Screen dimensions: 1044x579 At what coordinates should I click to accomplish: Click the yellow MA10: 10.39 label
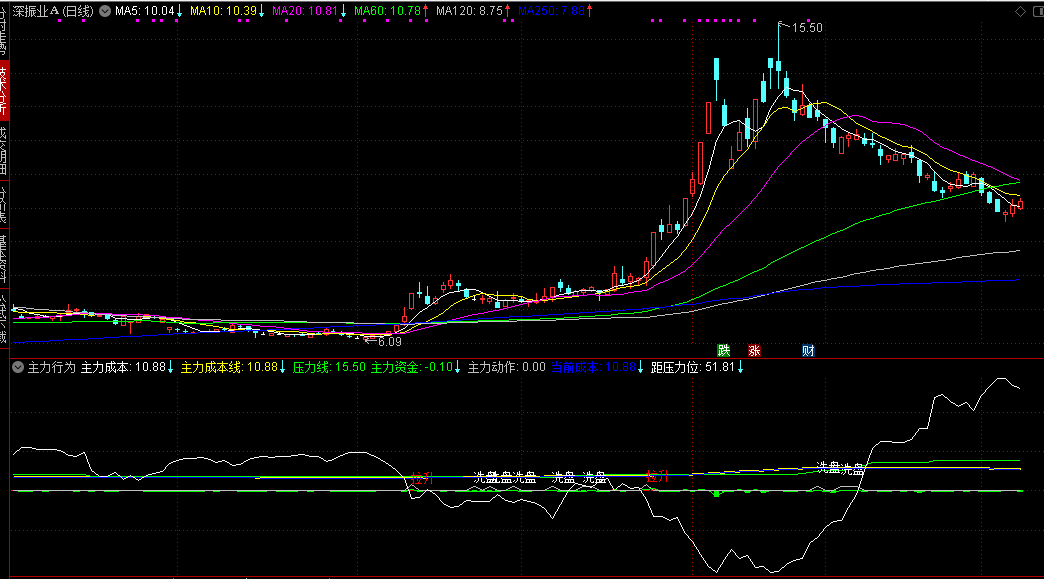(223, 11)
